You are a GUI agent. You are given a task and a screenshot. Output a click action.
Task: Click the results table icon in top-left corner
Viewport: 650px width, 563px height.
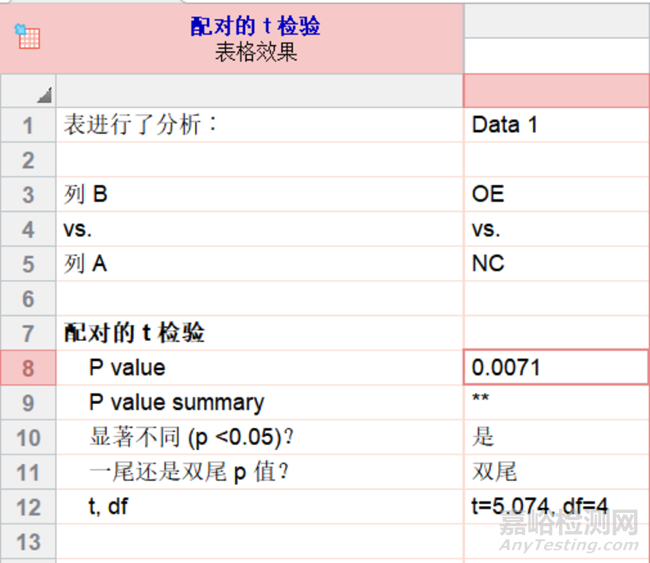tap(27, 37)
